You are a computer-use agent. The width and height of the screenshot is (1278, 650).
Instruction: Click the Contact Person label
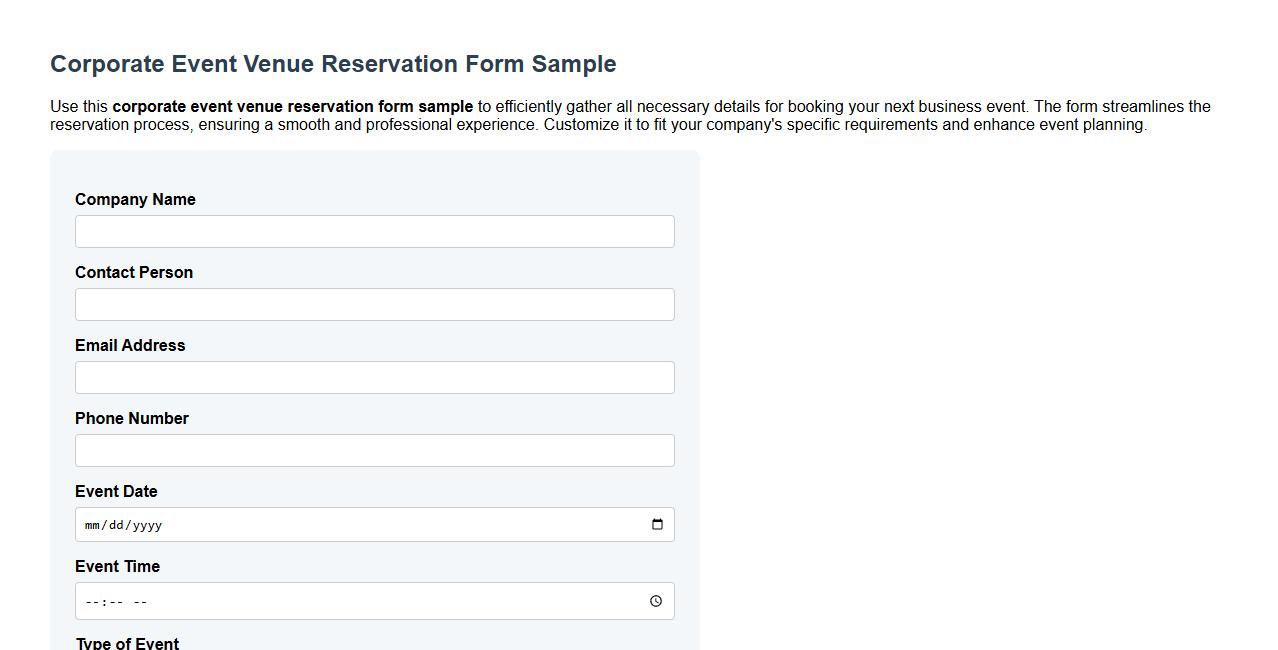tap(133, 272)
